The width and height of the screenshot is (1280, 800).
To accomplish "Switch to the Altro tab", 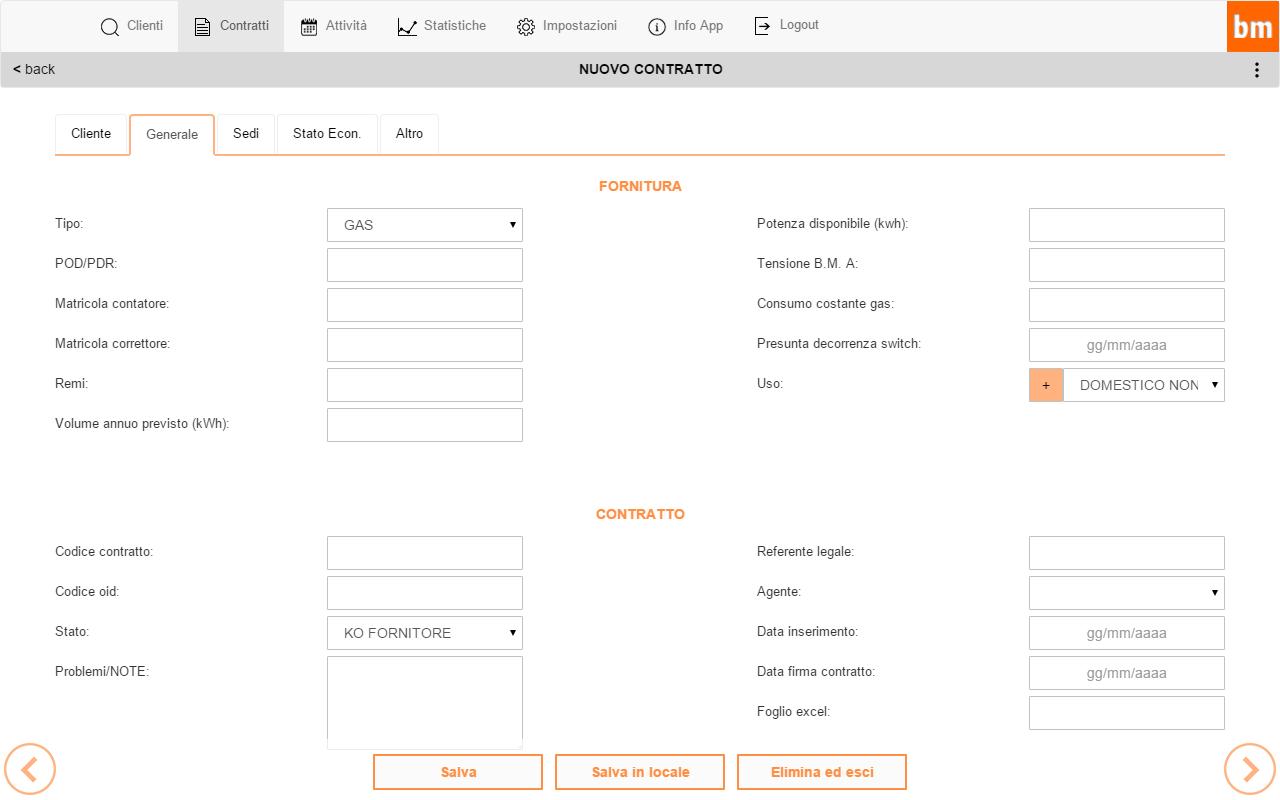I will (x=409, y=134).
